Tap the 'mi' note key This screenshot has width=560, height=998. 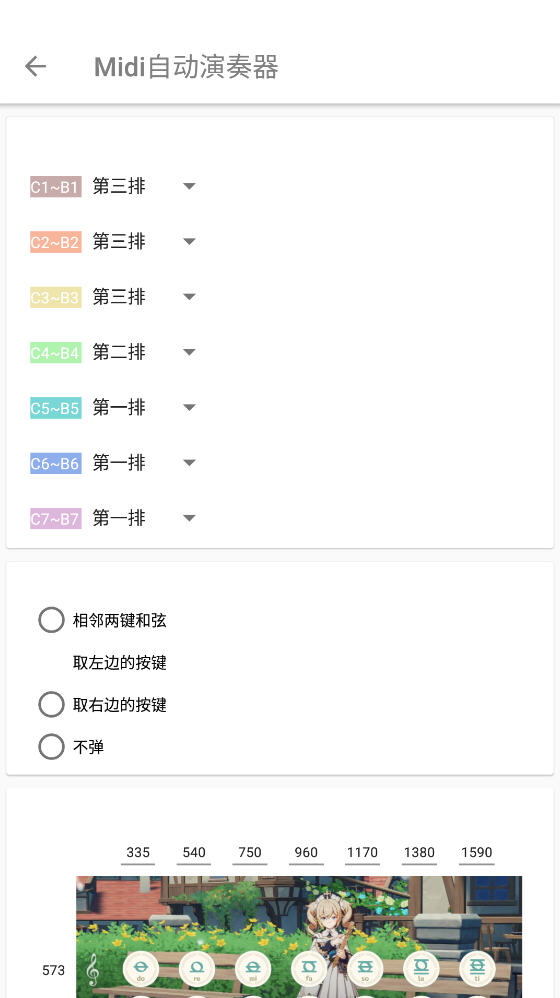pyautogui.click(x=253, y=969)
